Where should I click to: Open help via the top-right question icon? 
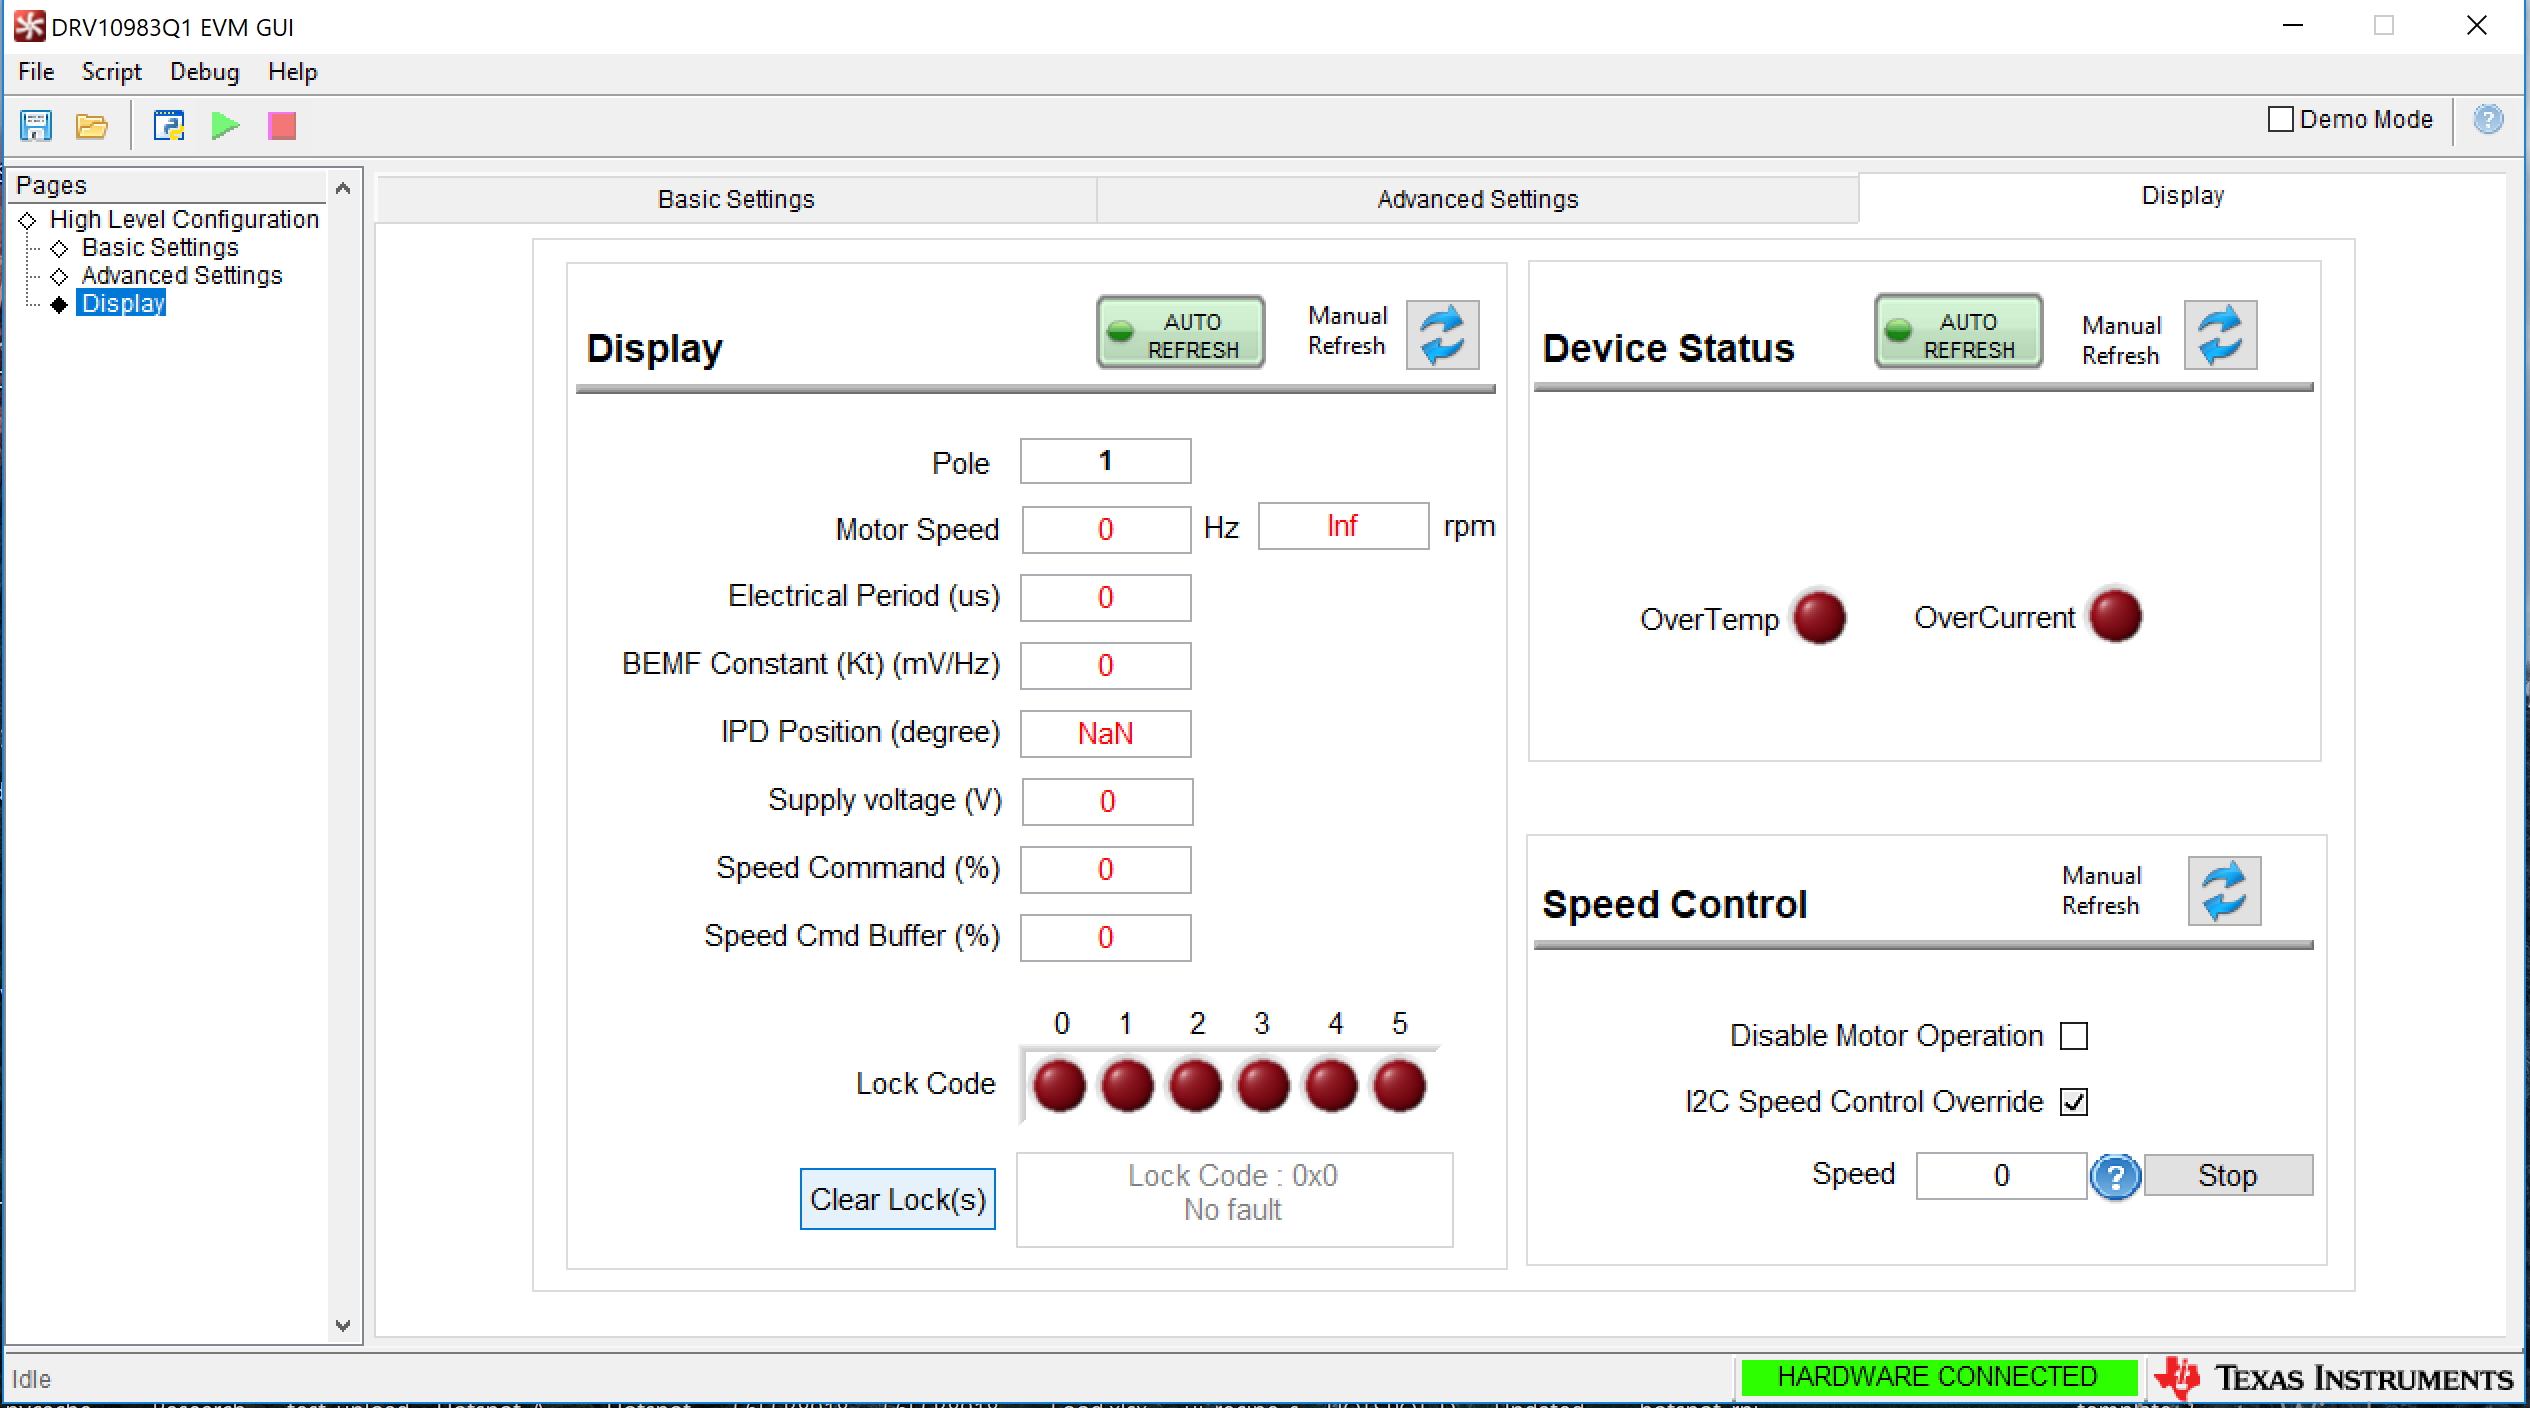[x=2488, y=120]
